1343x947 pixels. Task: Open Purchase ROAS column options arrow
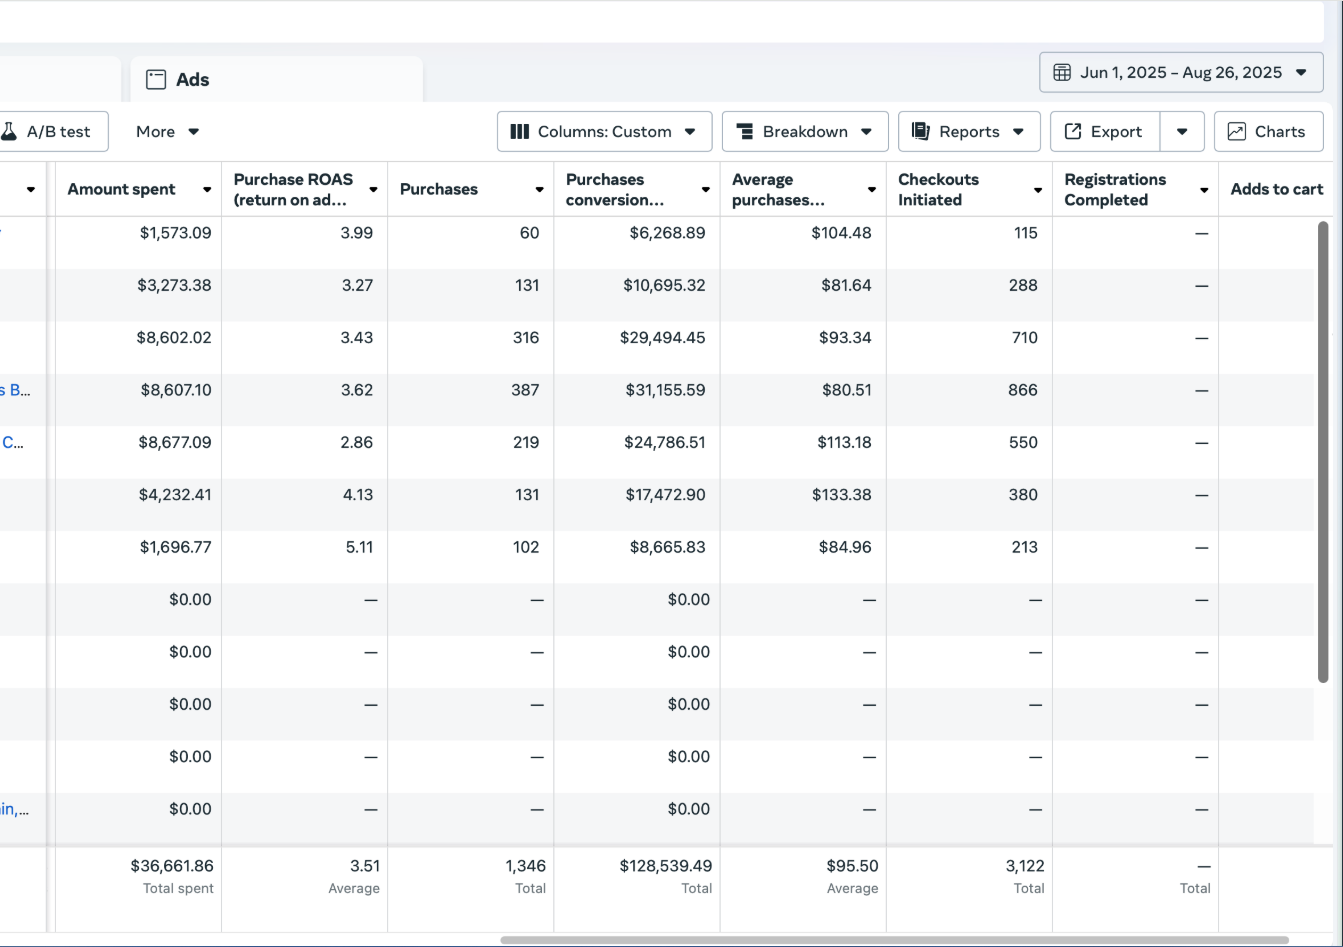point(373,190)
